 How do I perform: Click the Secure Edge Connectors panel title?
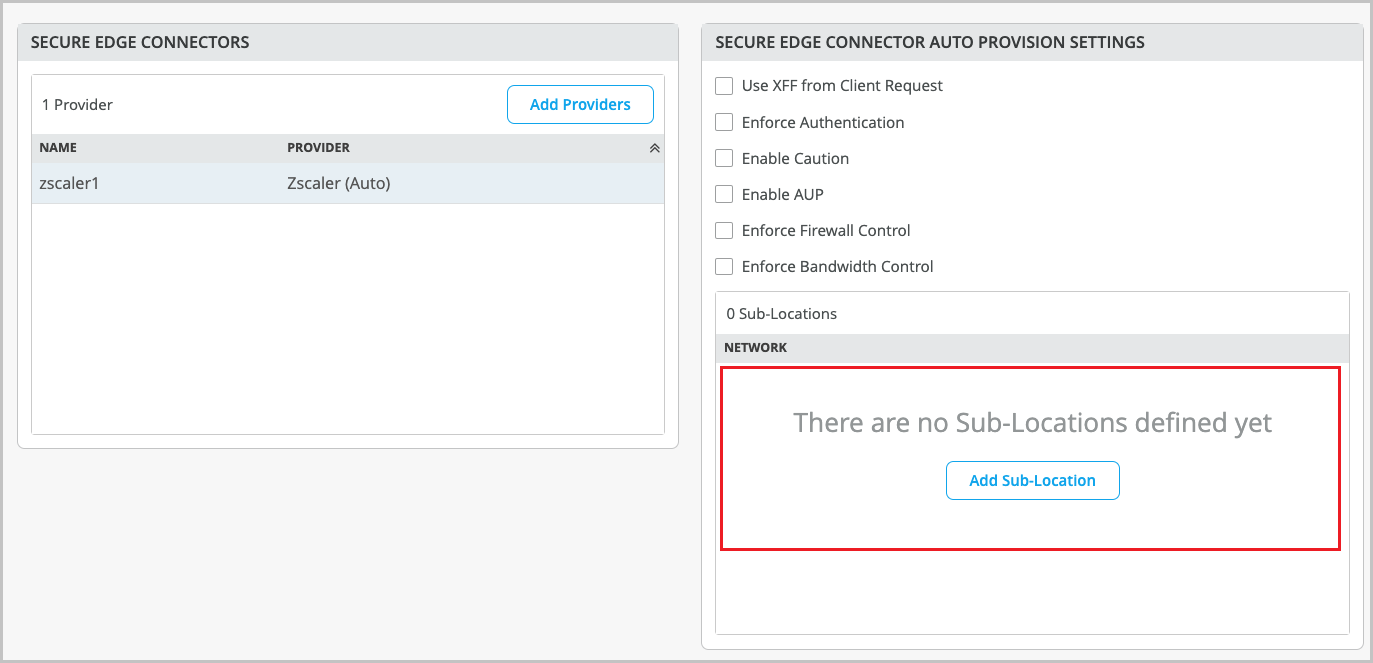pos(140,42)
